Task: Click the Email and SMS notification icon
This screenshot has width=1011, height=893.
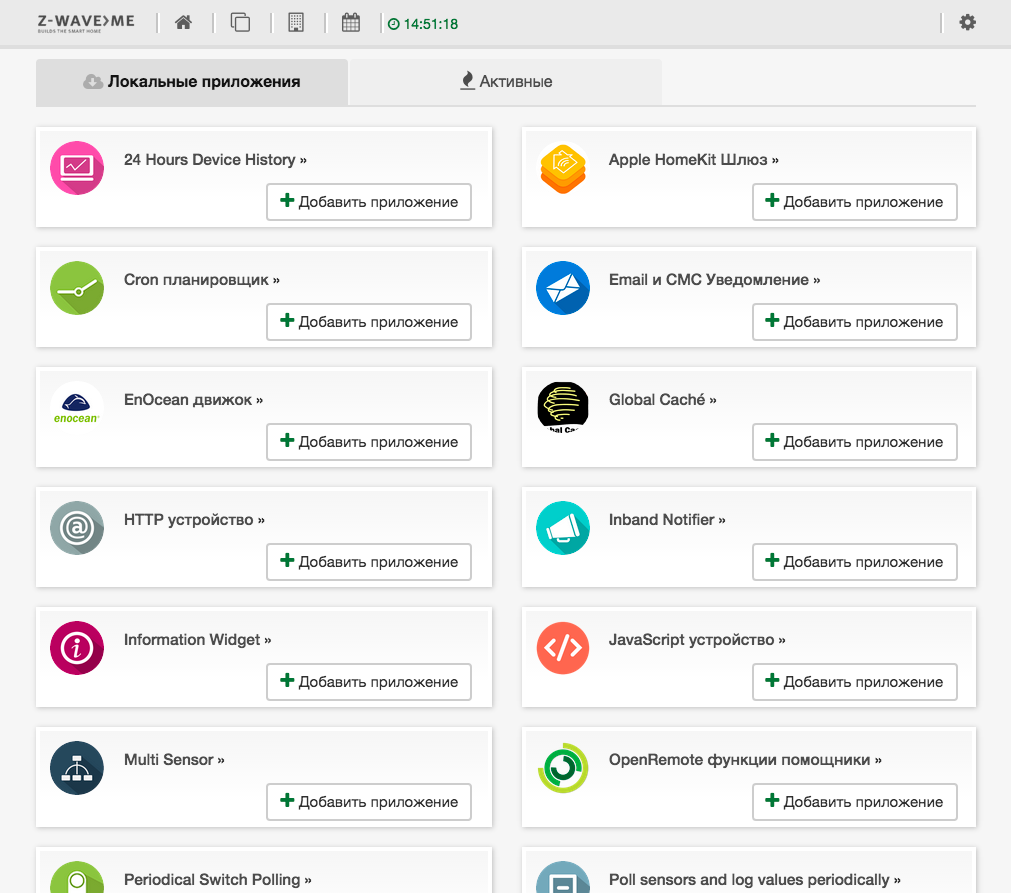Action: click(563, 288)
